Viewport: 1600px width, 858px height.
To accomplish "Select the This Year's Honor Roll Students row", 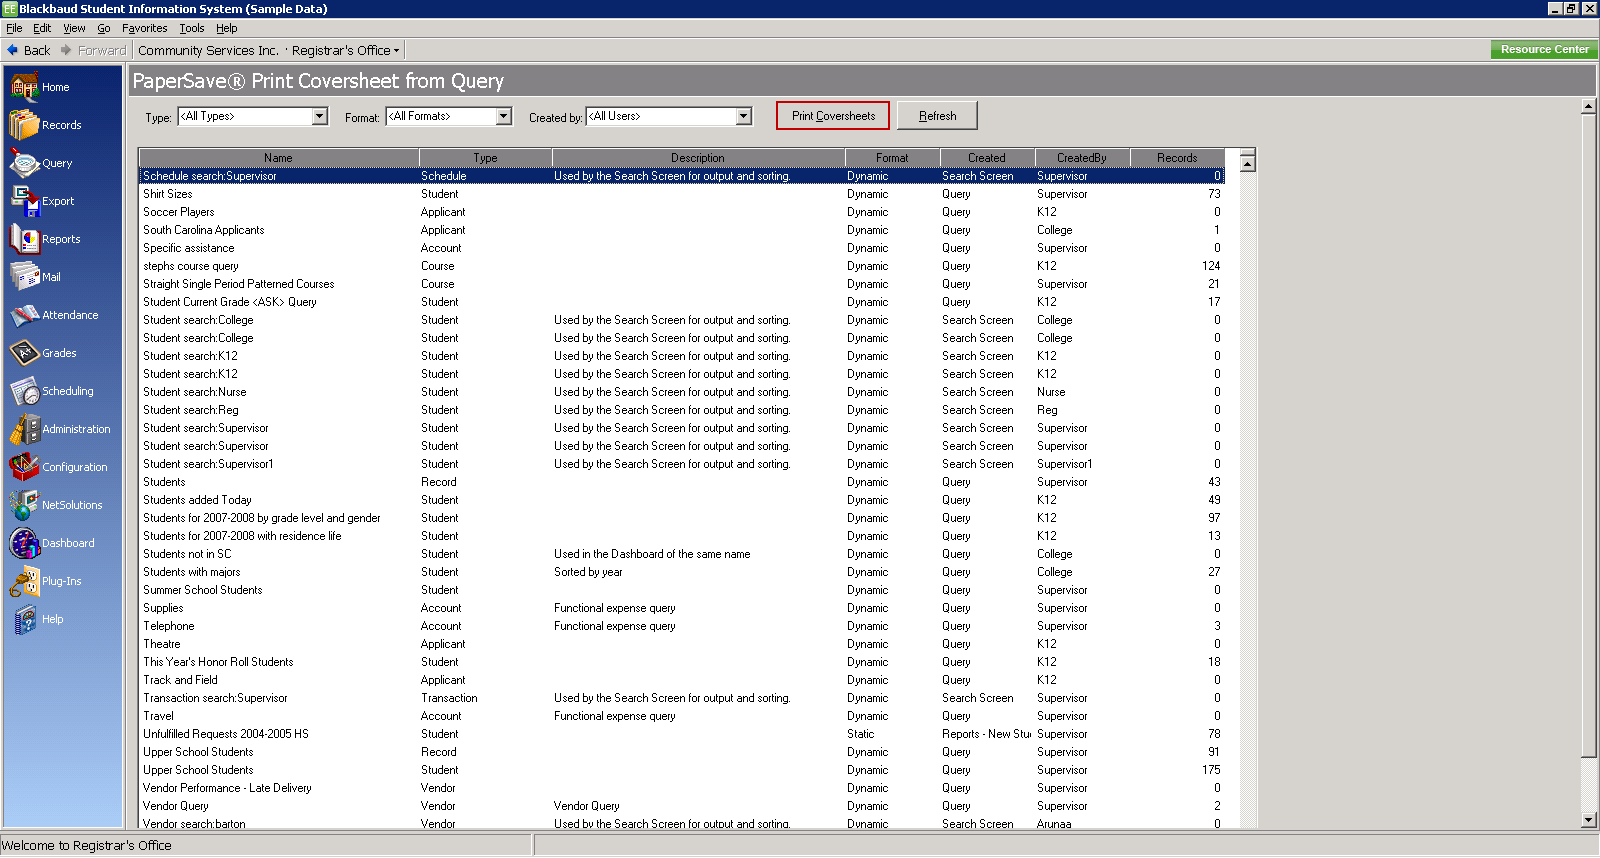I will [x=681, y=662].
